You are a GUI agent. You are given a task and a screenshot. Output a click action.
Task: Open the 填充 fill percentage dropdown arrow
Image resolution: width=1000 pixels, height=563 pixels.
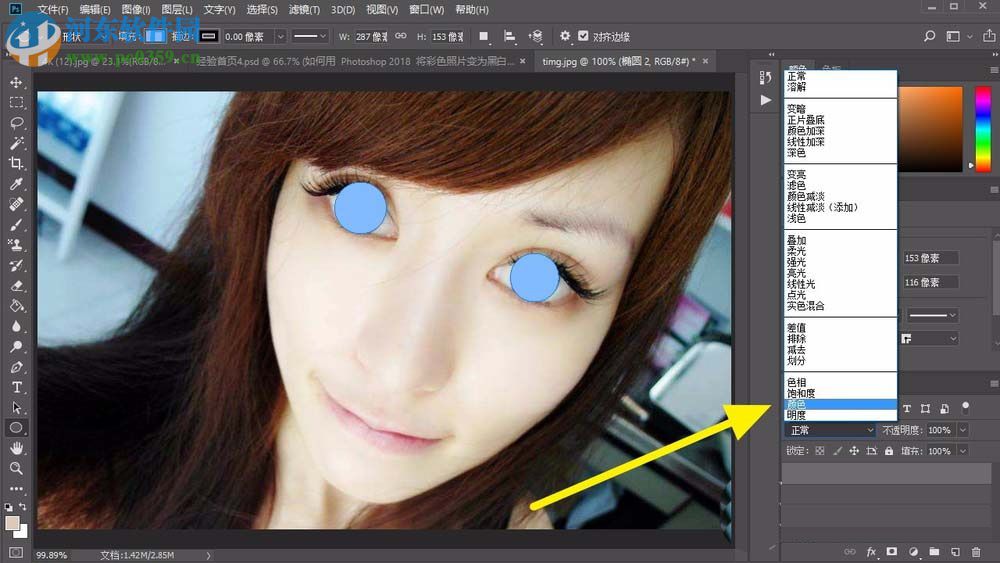963,451
